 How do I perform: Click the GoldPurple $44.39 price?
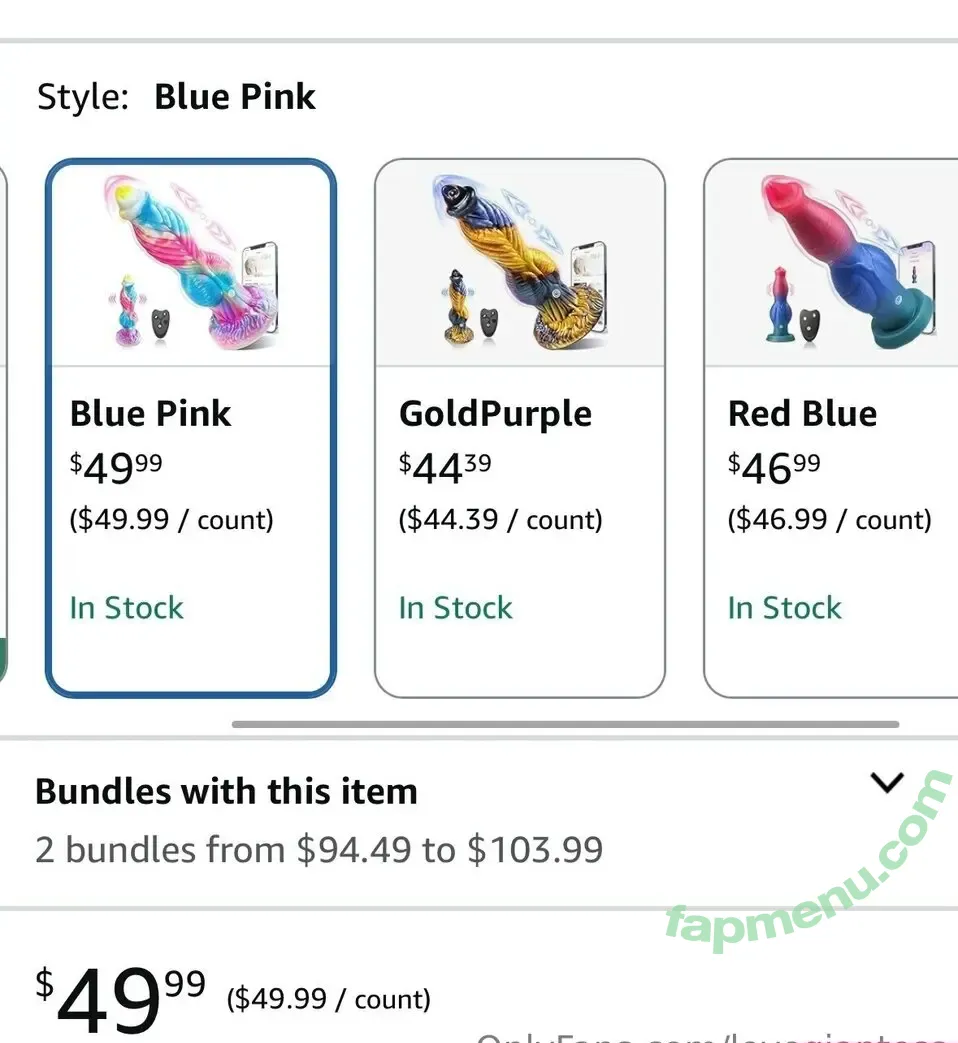(x=445, y=467)
